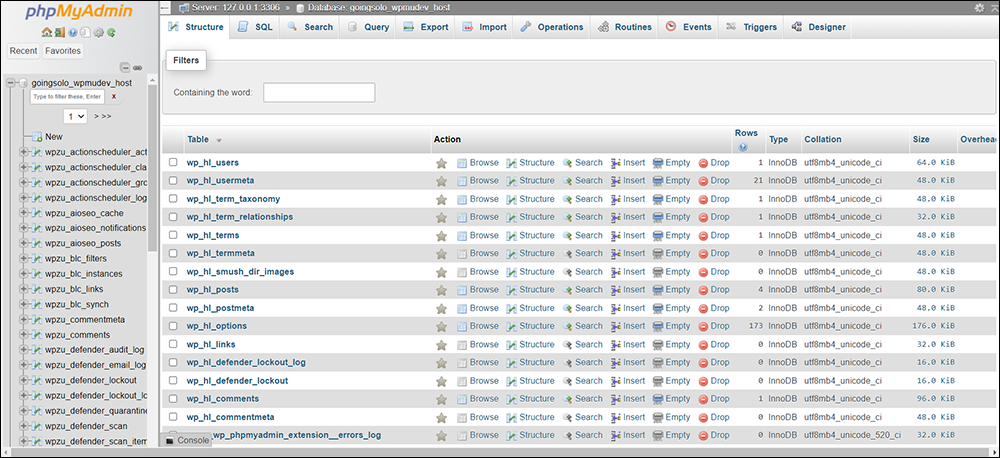Image resolution: width=1000 pixels, height=458 pixels.
Task: Go to the Operations tab
Action: 551,27
